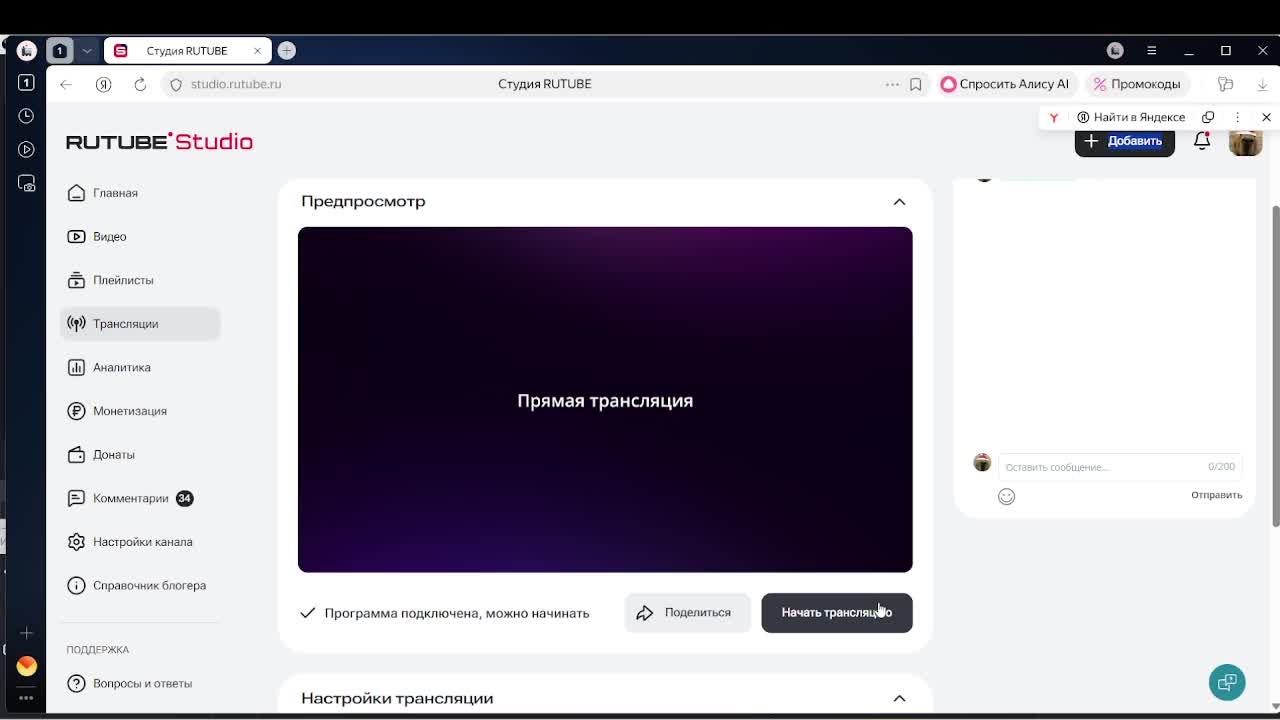1280x720 pixels.
Task: Close the Студия RUTUBE tab
Action: 257,50
